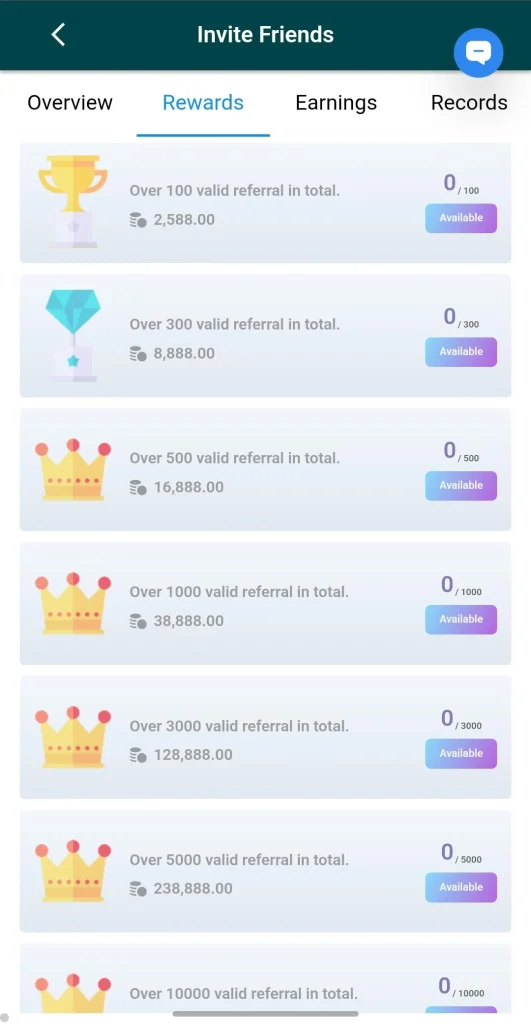Tap Available button for 300 referrals
This screenshot has height=1024, width=531.
461,352
